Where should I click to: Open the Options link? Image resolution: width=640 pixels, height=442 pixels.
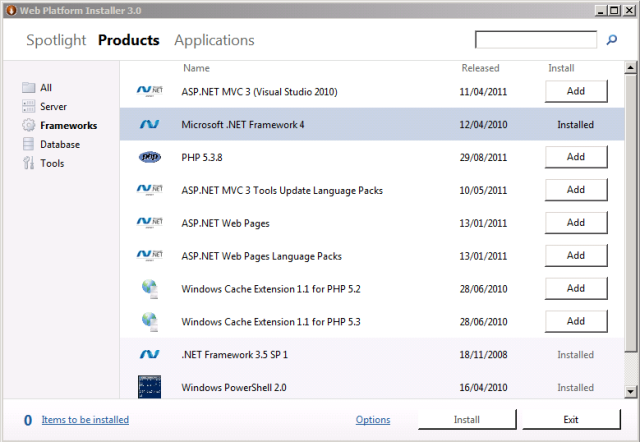click(373, 420)
